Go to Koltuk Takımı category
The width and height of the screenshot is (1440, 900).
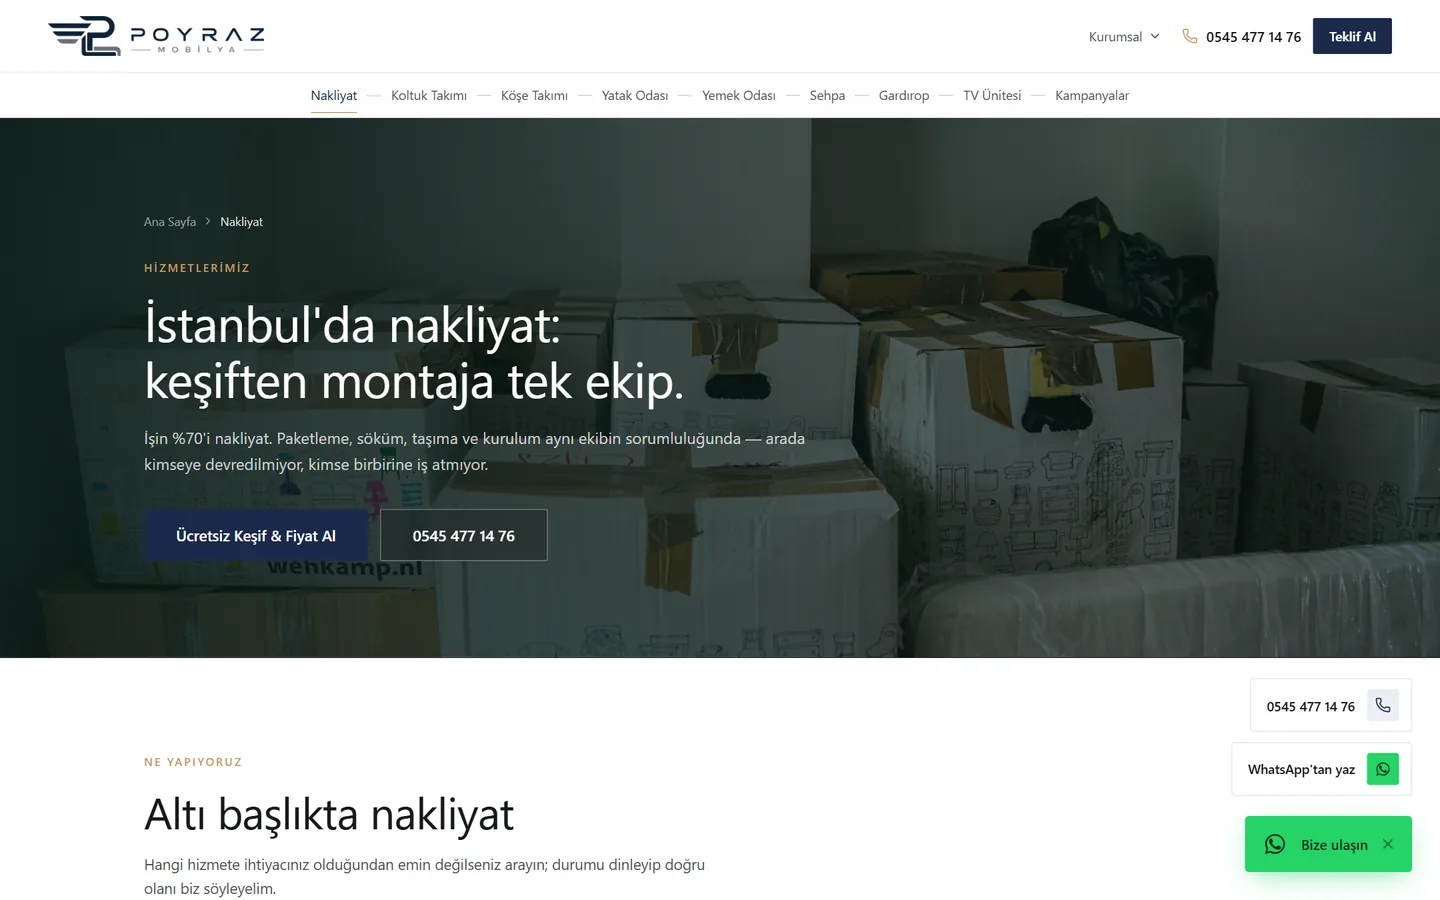click(429, 96)
